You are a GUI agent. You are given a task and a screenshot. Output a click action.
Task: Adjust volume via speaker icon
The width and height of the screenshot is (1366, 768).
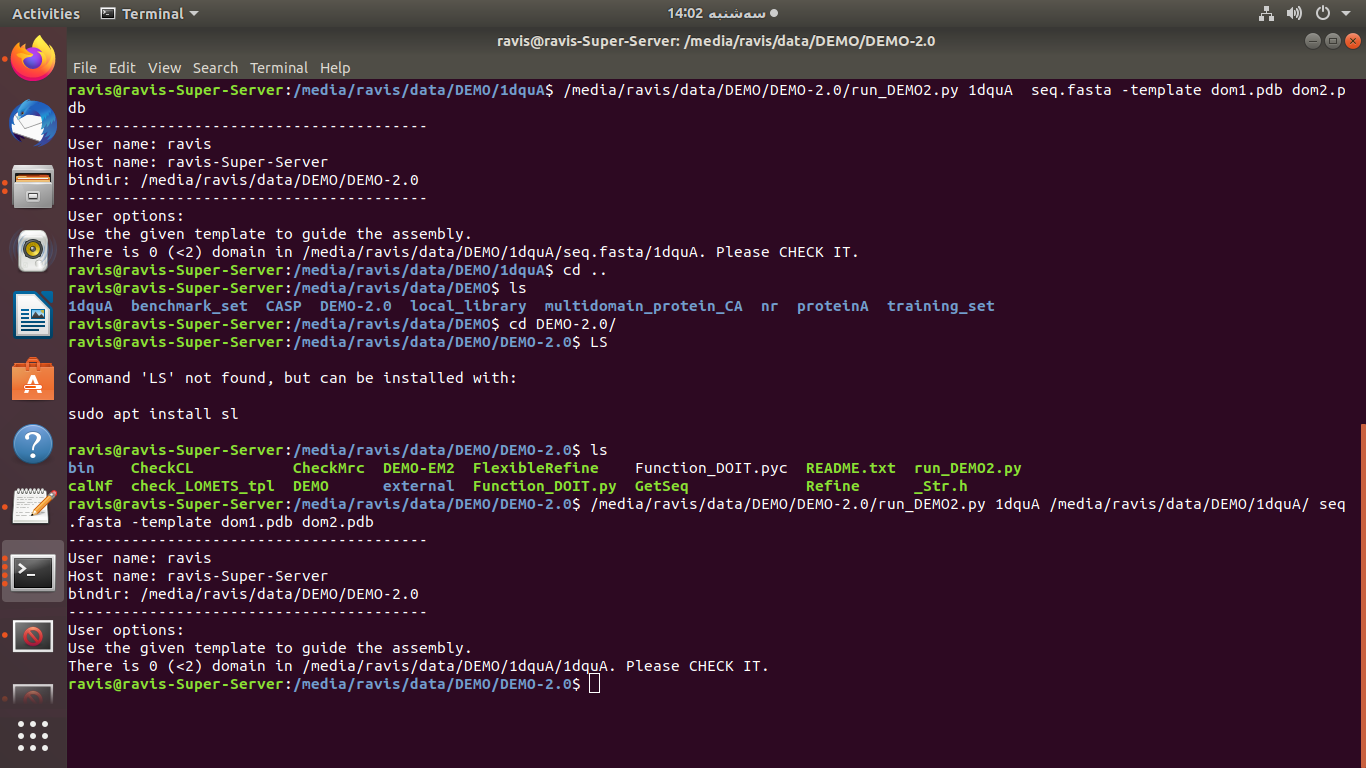pyautogui.click(x=1294, y=14)
